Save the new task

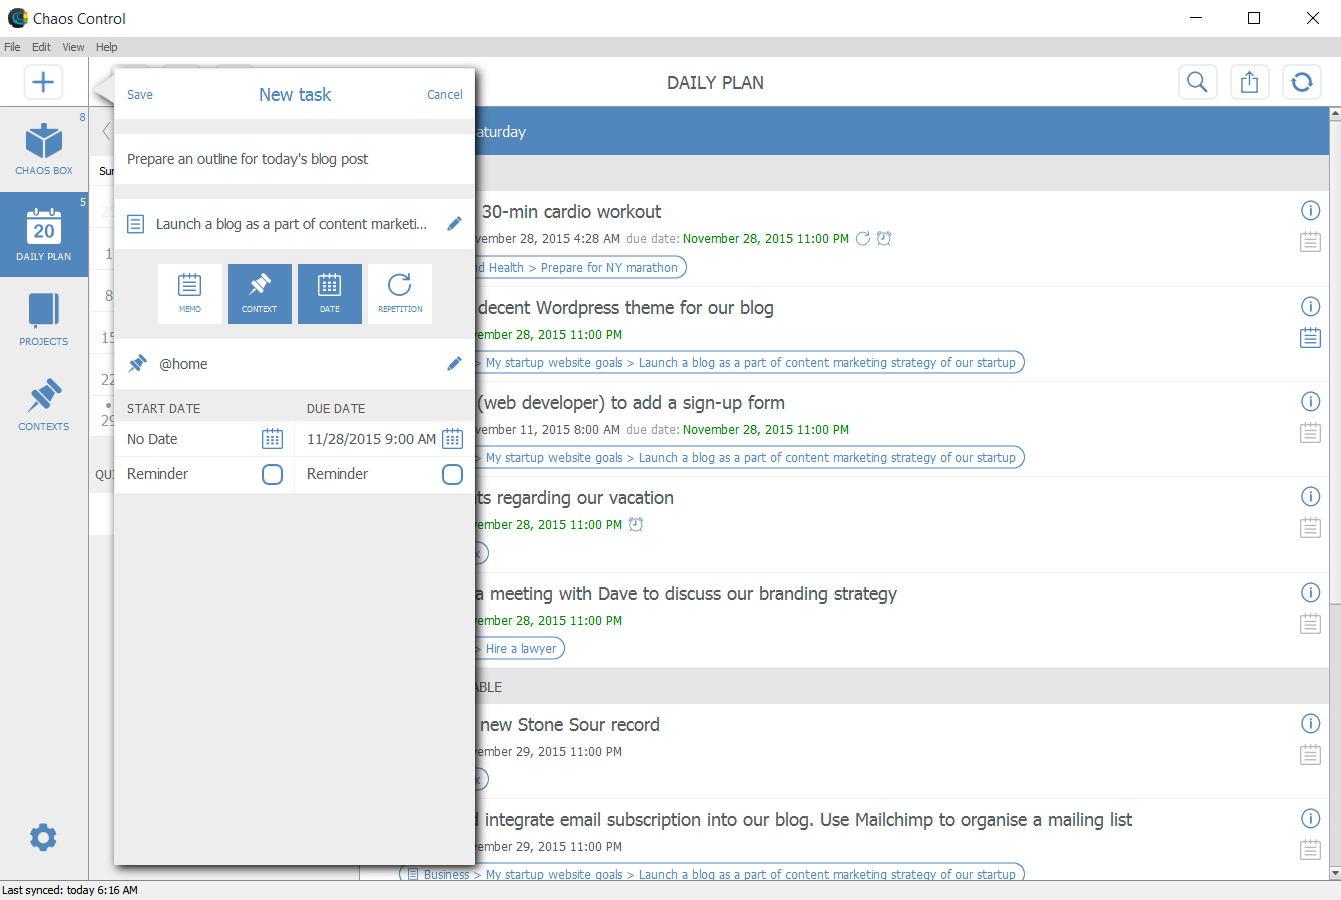click(140, 95)
